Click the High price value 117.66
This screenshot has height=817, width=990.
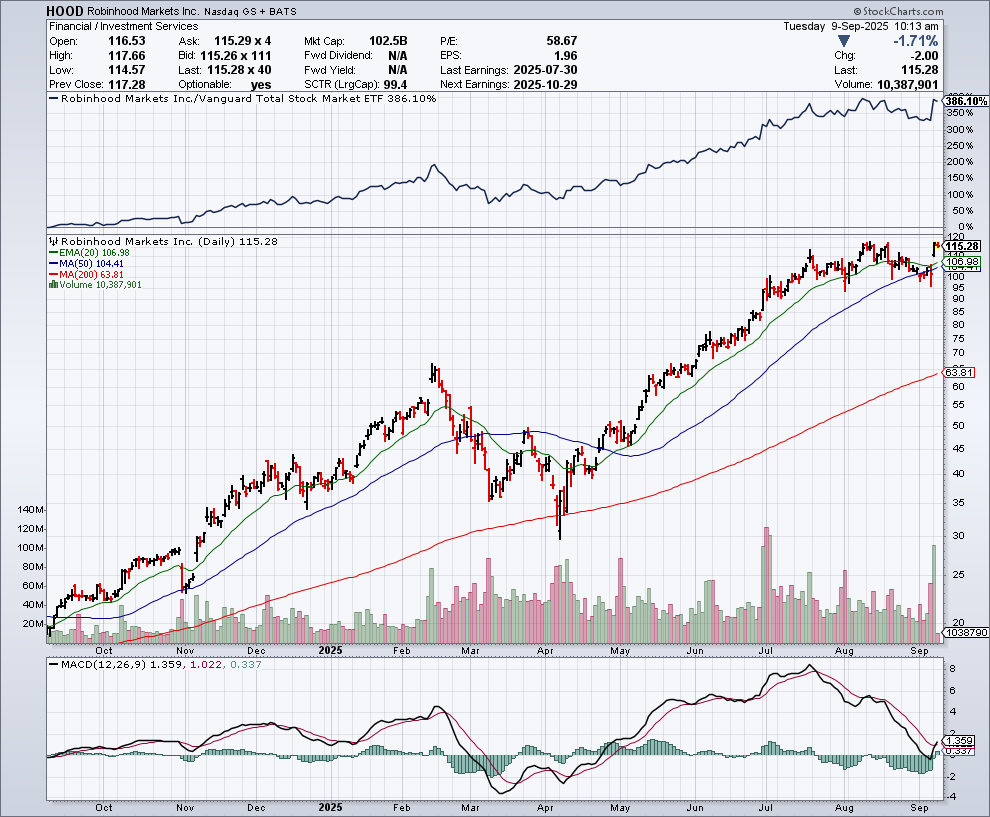[126, 55]
